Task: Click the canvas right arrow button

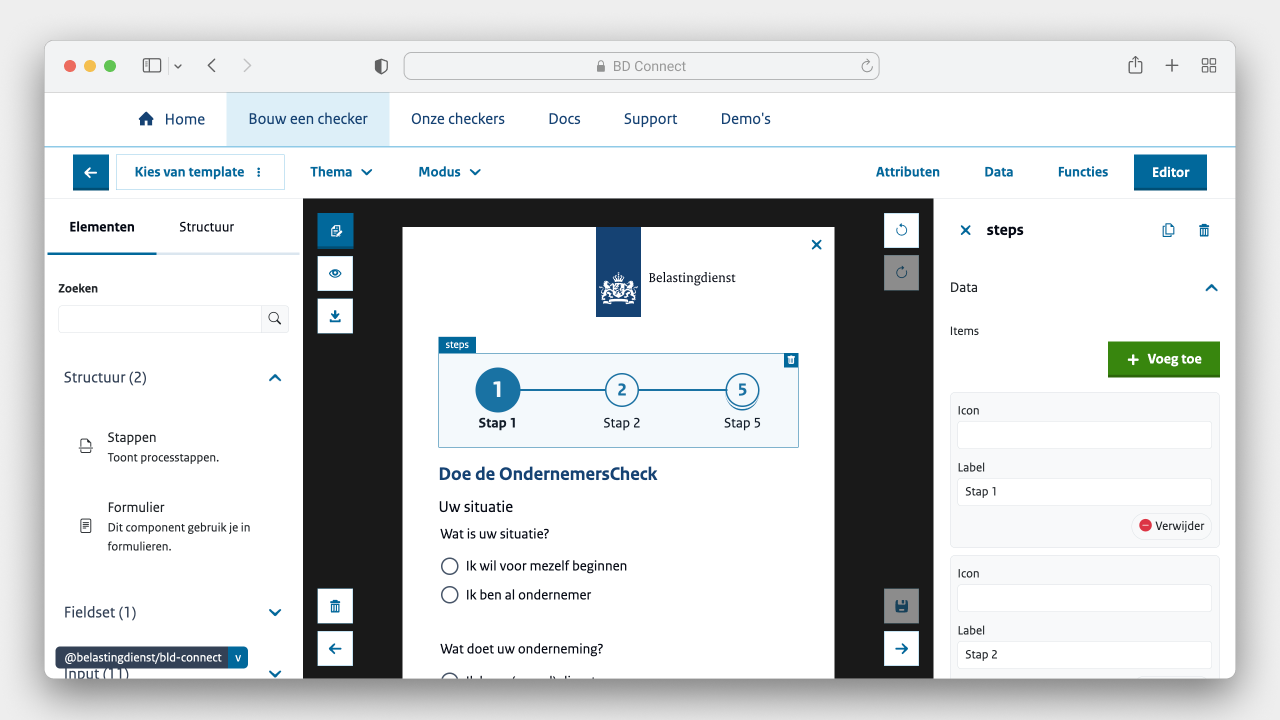Action: coord(901,648)
